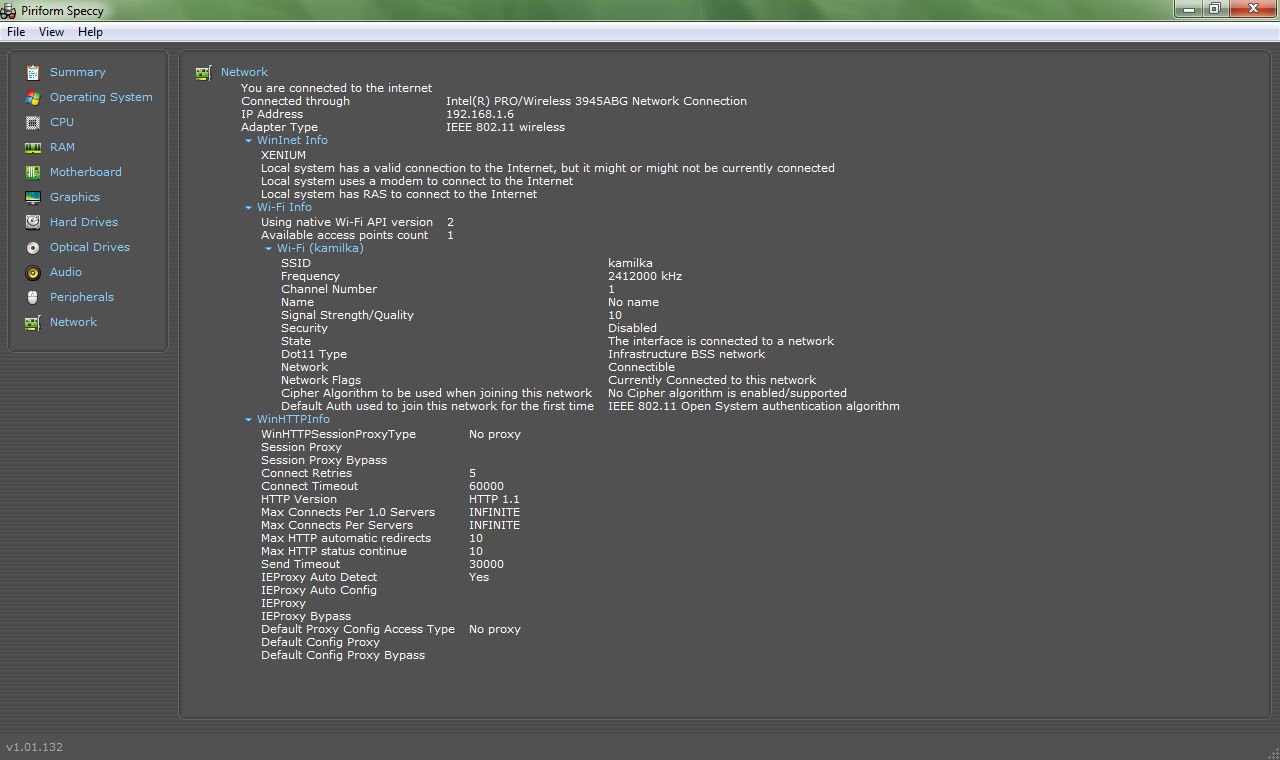1280x760 pixels.
Task: Open the Help menu
Action: click(x=90, y=32)
